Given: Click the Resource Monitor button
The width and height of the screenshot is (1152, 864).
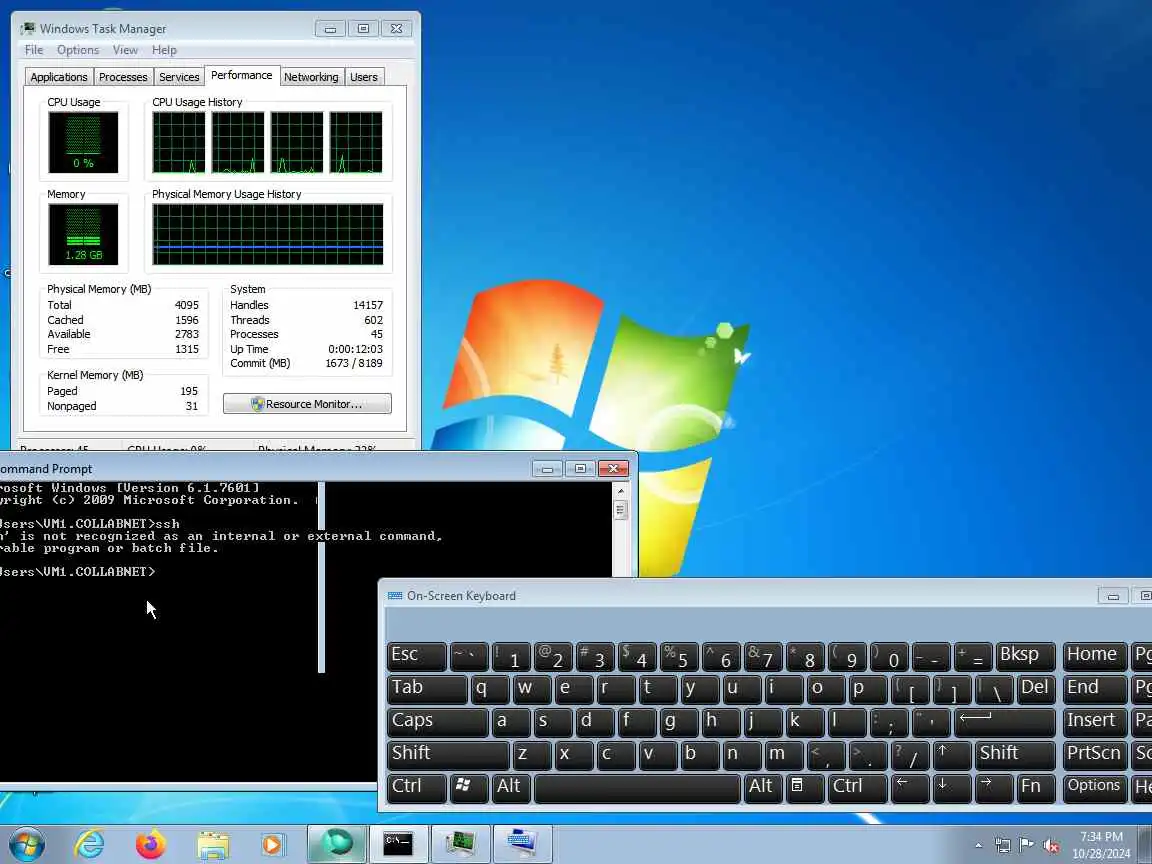Looking at the screenshot, I should [307, 404].
